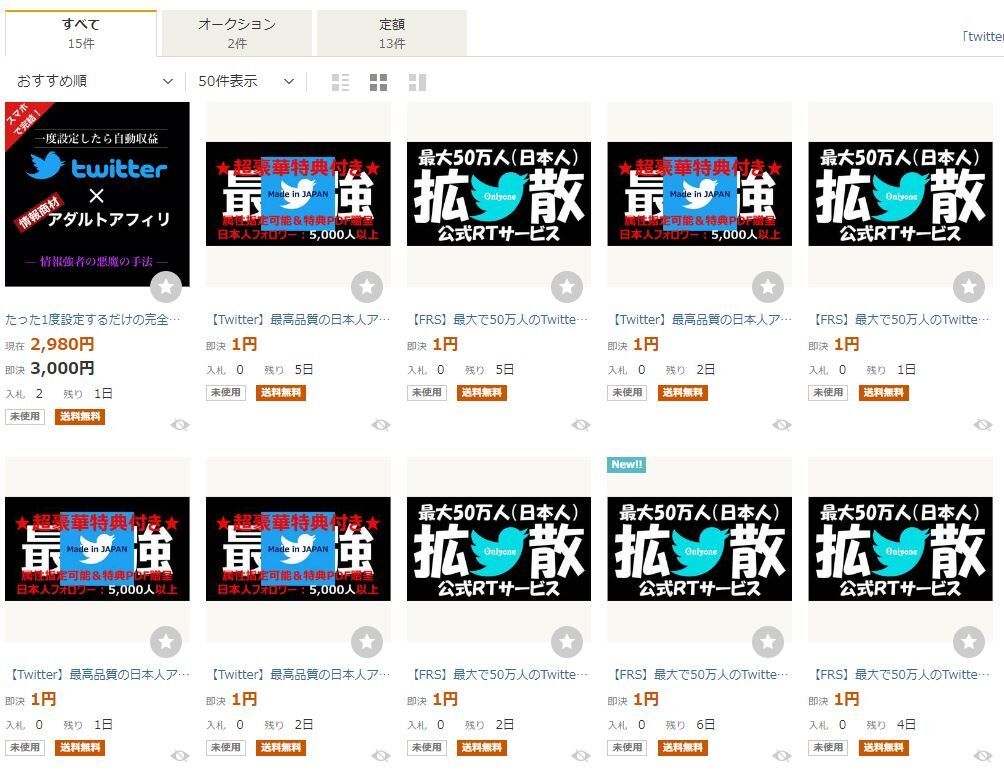The image size is (1004, 782).
Task: Open 【FRS】 listing title with 残り 4日
Action: [x=900, y=674]
